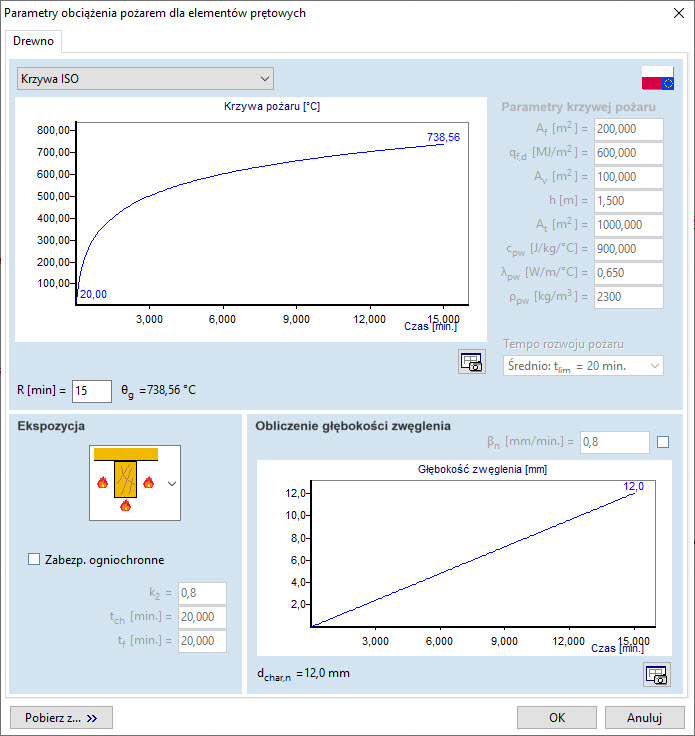Open the Tempo rozwoju pożaru dropdown
695x736 pixels.
pyautogui.click(x=583, y=366)
